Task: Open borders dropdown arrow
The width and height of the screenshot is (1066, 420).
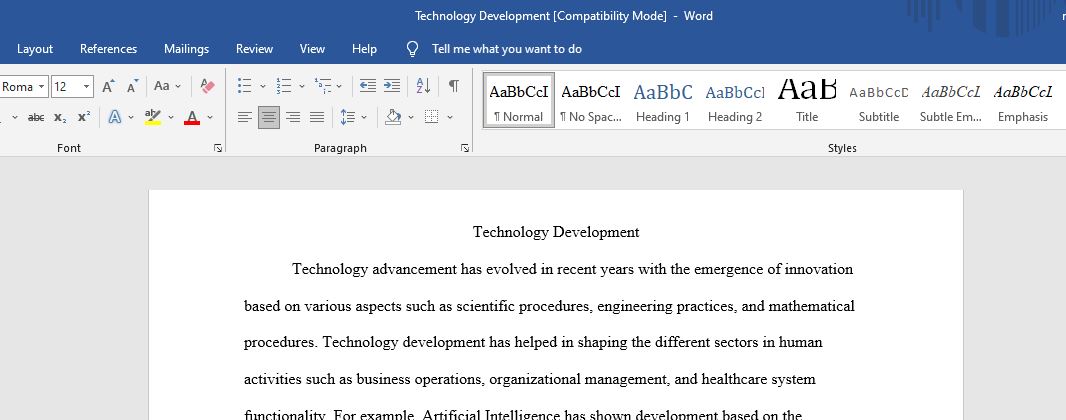Action: pos(450,118)
